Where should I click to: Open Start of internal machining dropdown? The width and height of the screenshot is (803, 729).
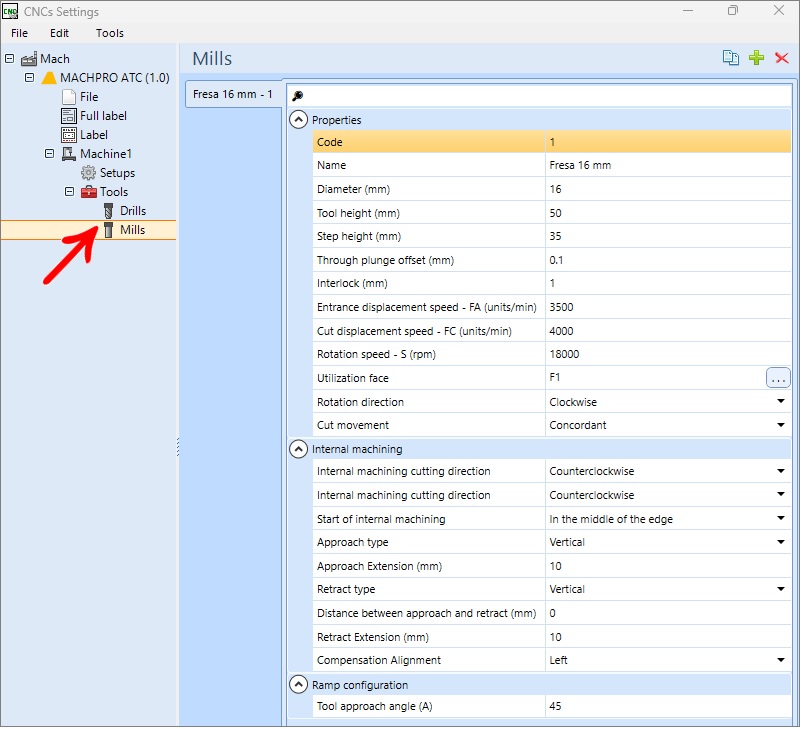click(780, 518)
